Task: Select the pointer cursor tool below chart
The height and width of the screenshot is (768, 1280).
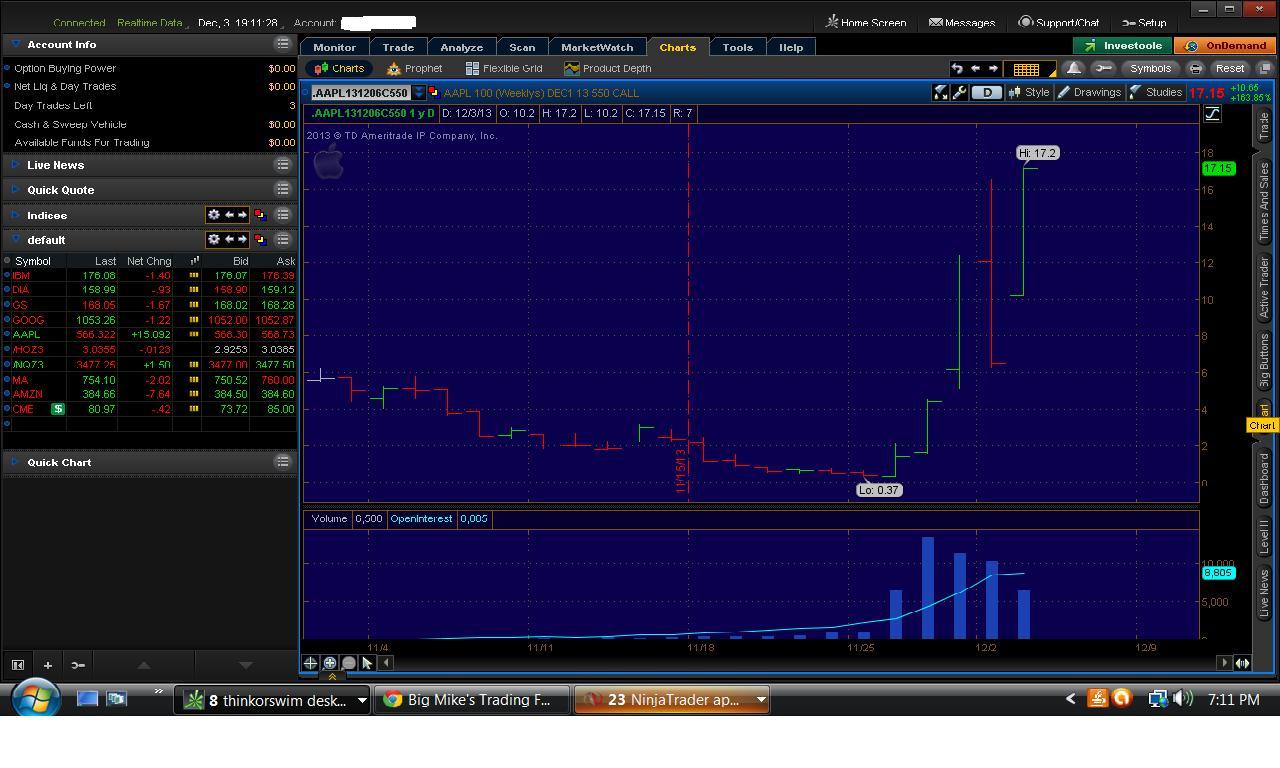Action: (x=367, y=663)
